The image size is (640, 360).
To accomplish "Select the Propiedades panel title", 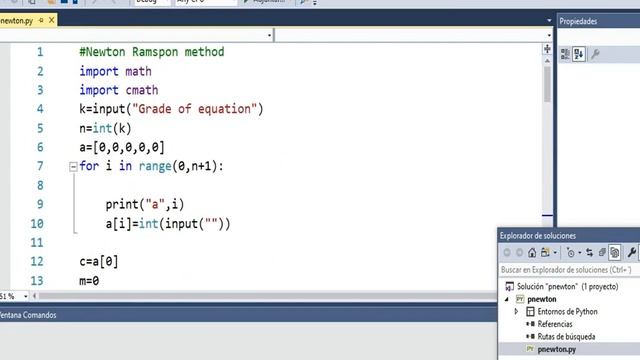I will tap(578, 21).
